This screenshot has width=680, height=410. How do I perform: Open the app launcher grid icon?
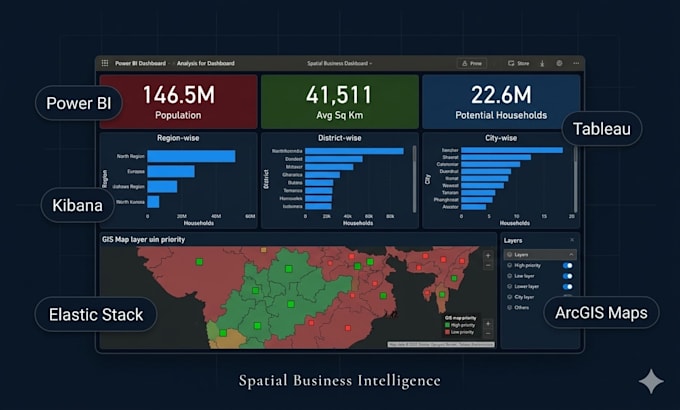[105, 63]
